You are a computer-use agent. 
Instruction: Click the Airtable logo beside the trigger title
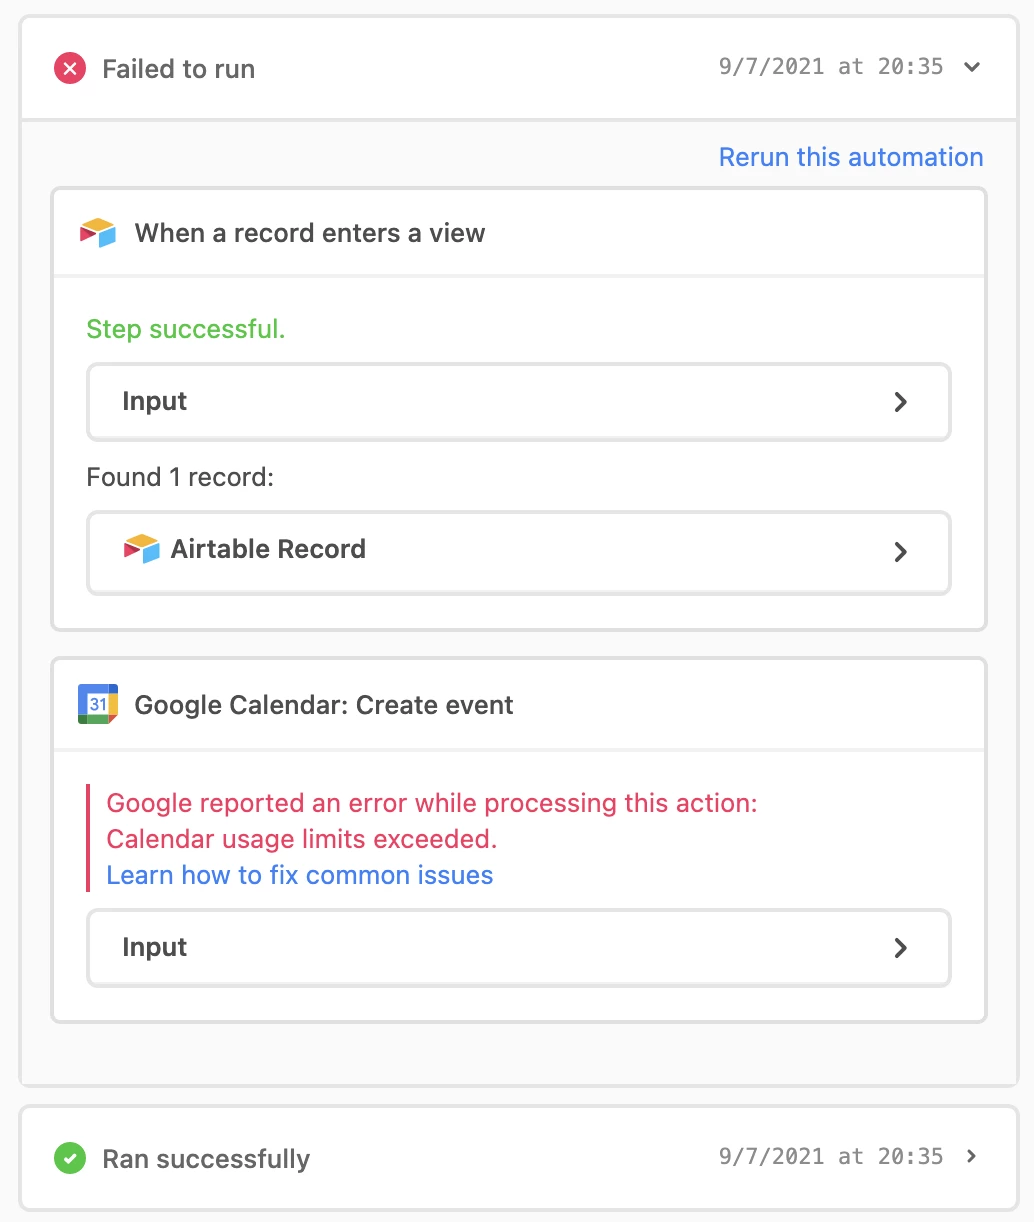pos(98,233)
